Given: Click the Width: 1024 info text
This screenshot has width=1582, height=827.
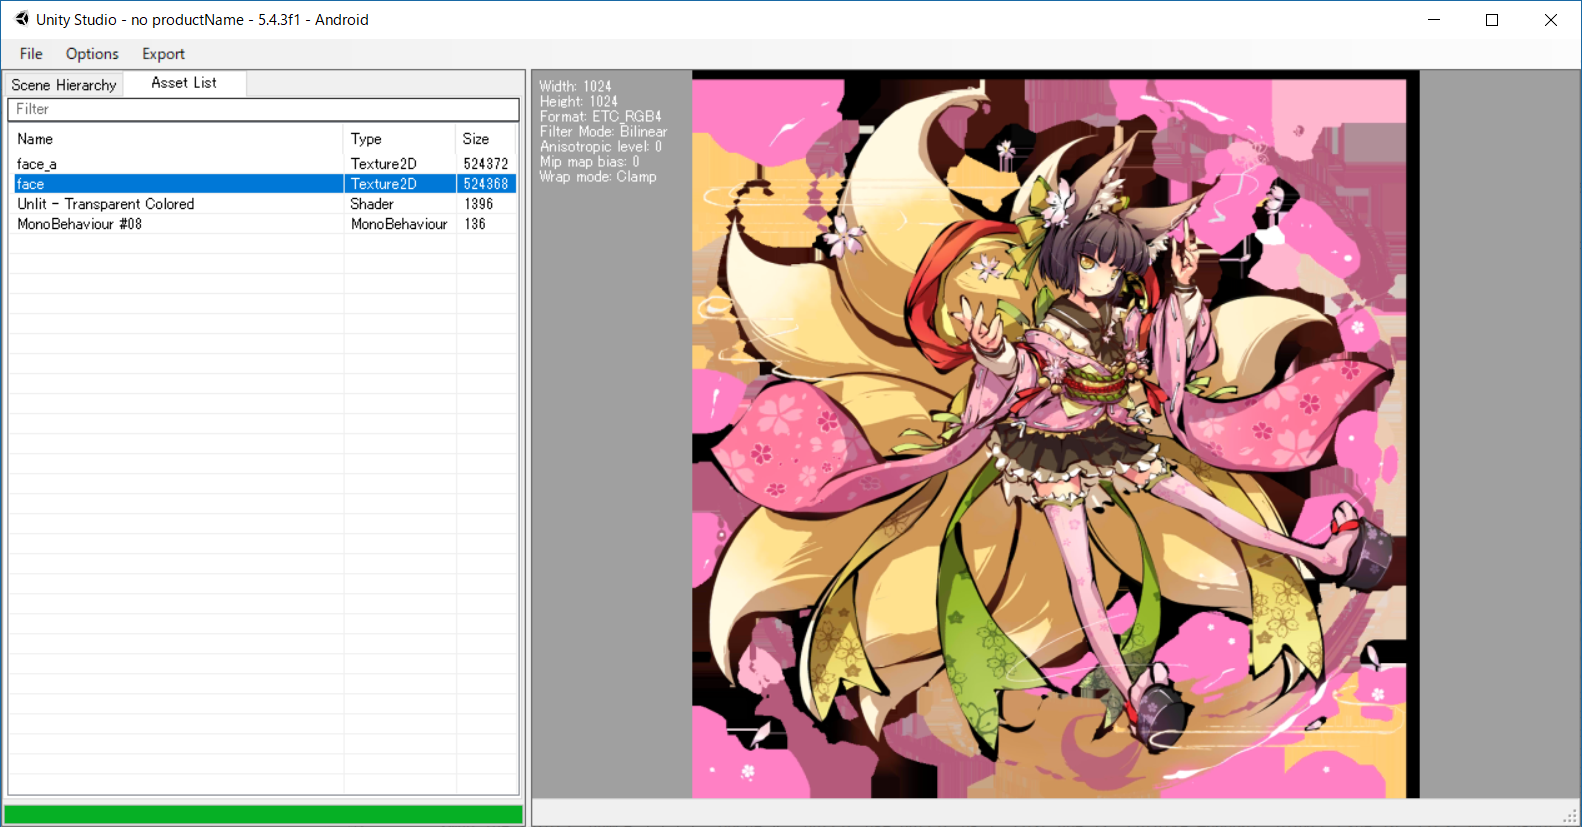Looking at the screenshot, I should 575,87.
